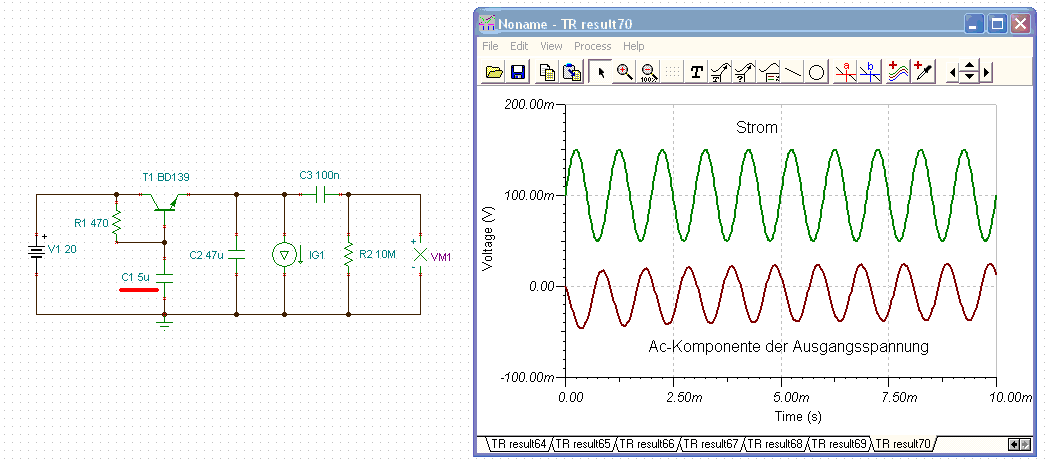Viewport: 1047px width, 465px height.
Task: Add more curves with plus-curves icon
Action: pos(899,72)
